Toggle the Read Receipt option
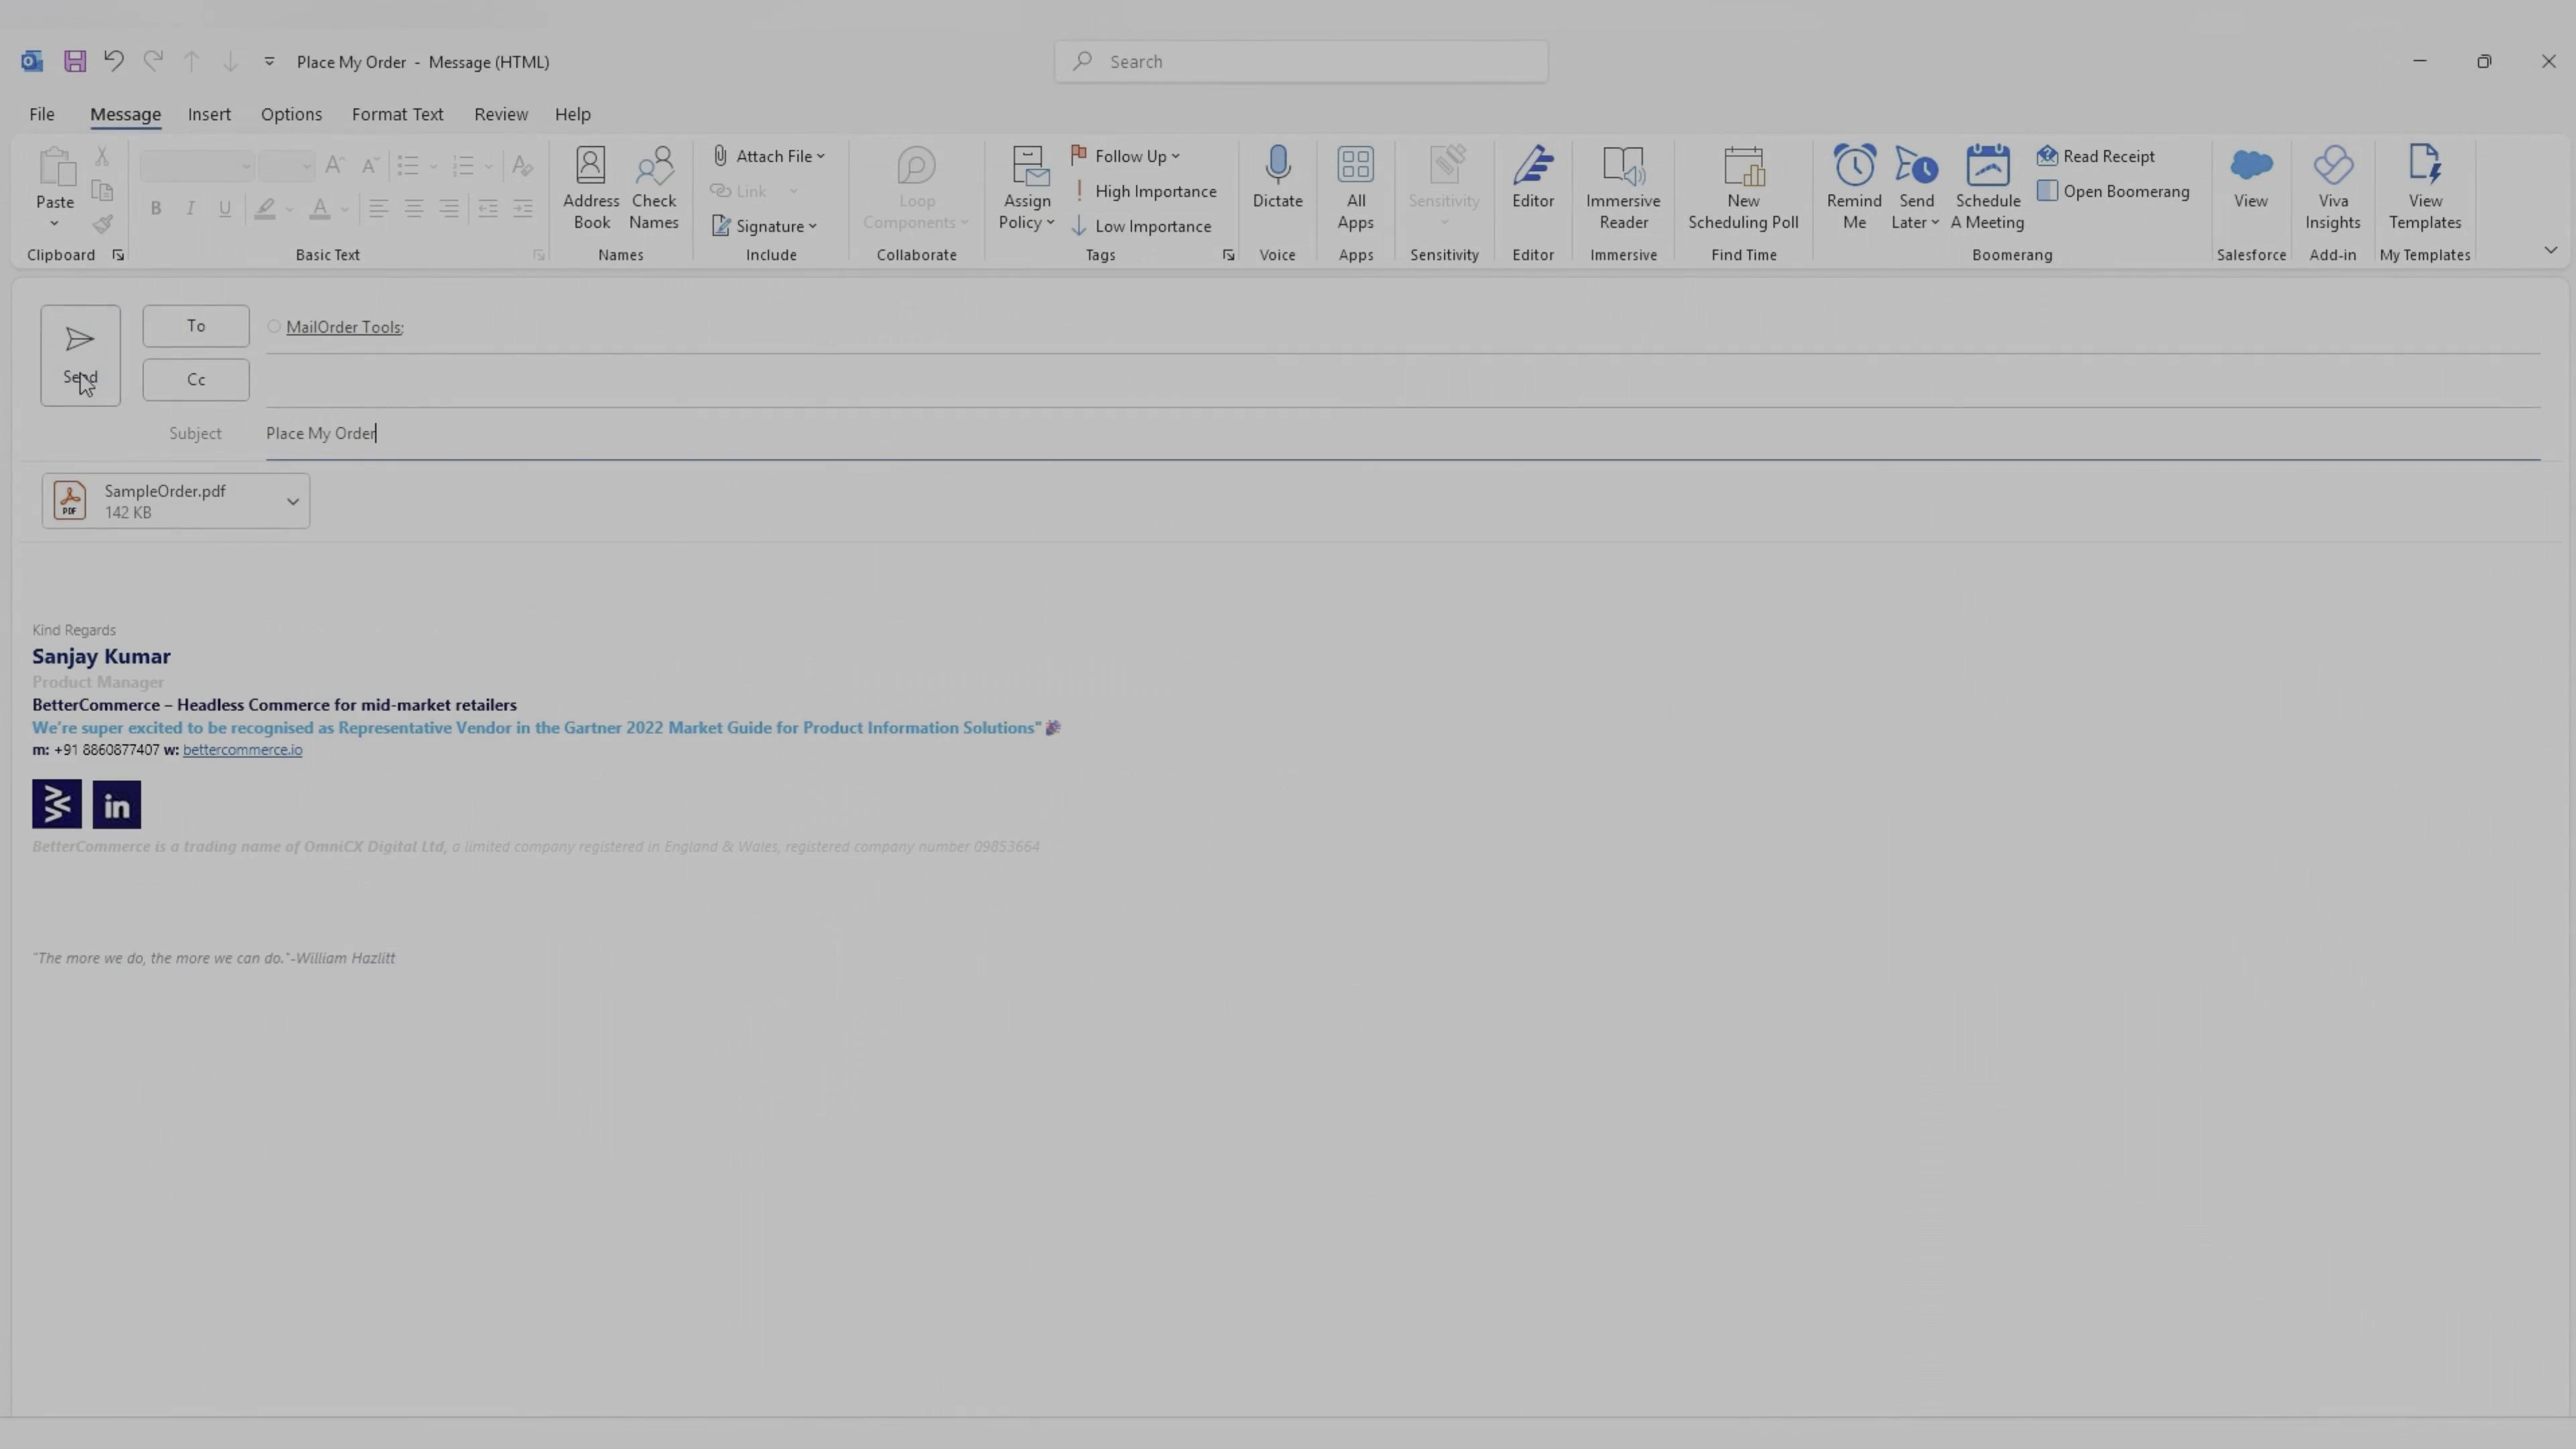 click(x=2096, y=156)
